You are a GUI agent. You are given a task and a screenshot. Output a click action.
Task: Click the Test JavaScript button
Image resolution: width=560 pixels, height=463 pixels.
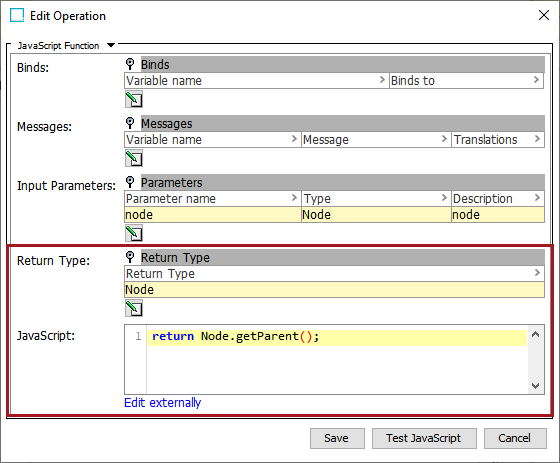coord(424,438)
